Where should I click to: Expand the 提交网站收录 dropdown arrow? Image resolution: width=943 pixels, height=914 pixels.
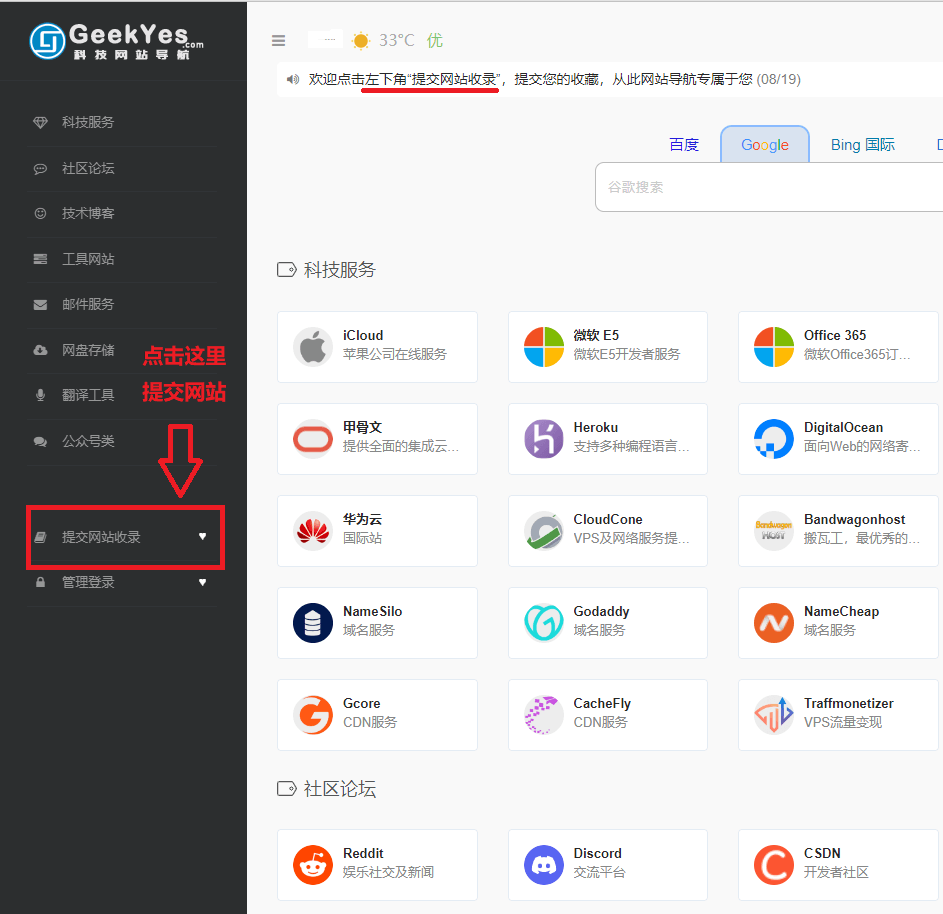(203, 536)
